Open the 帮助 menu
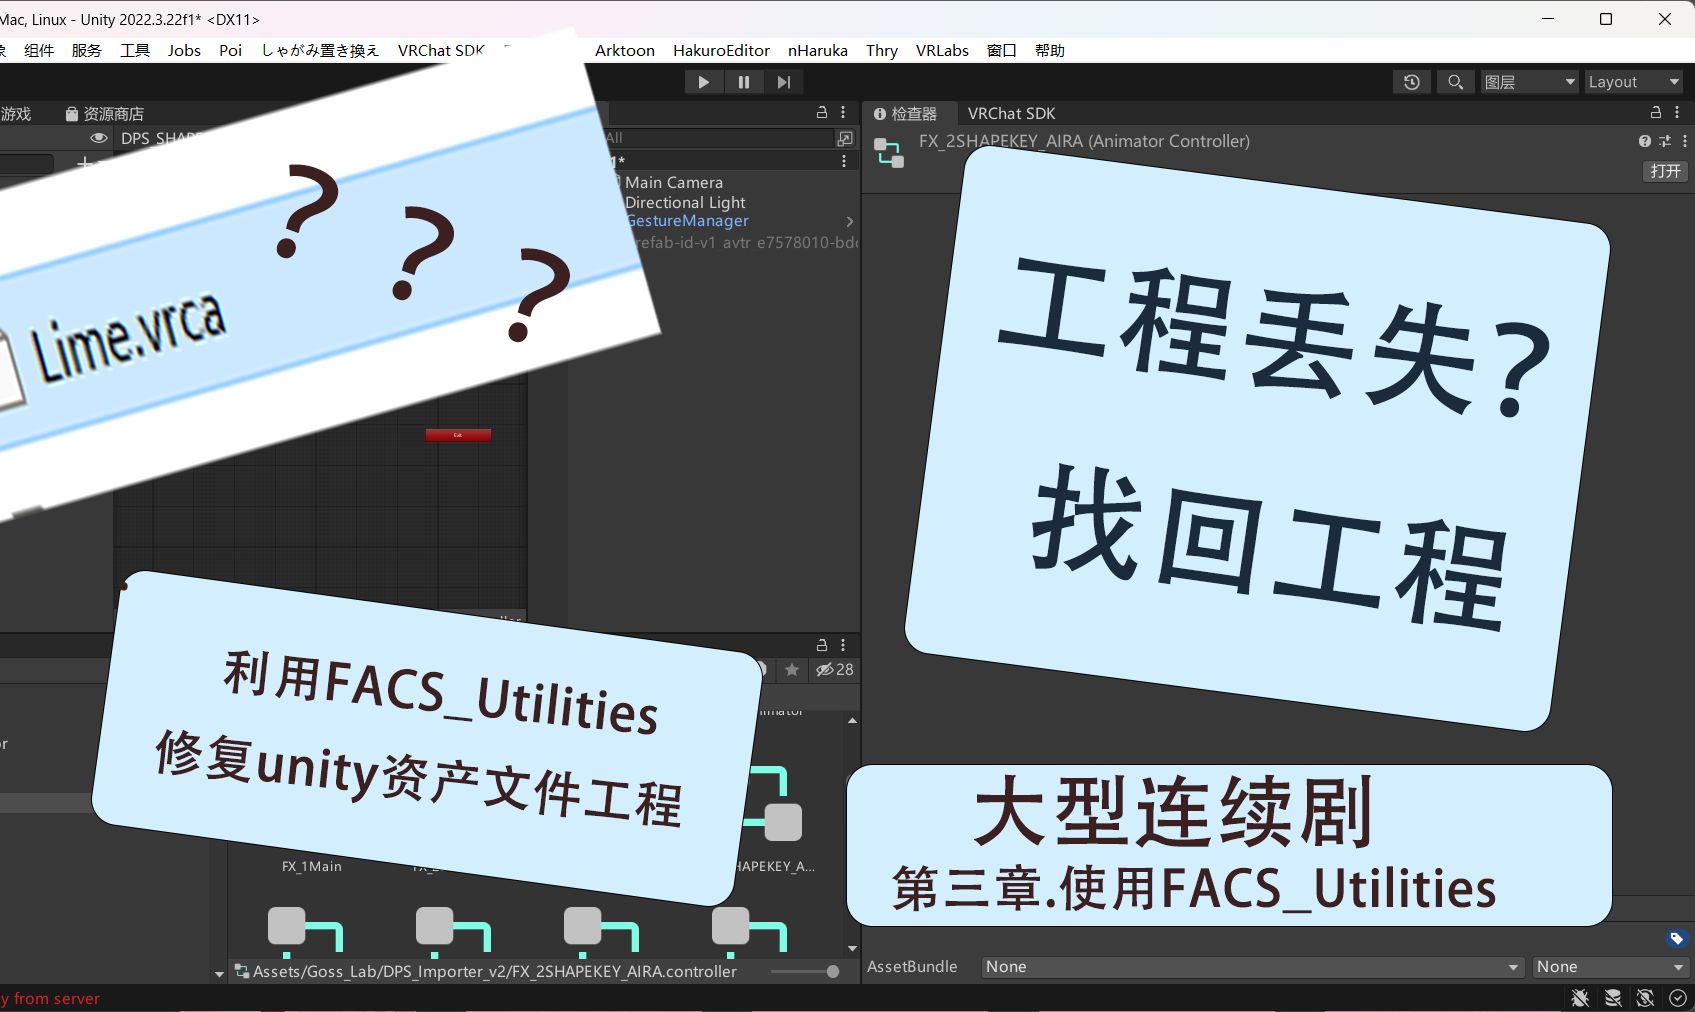This screenshot has height=1012, width=1695. 1050,50
